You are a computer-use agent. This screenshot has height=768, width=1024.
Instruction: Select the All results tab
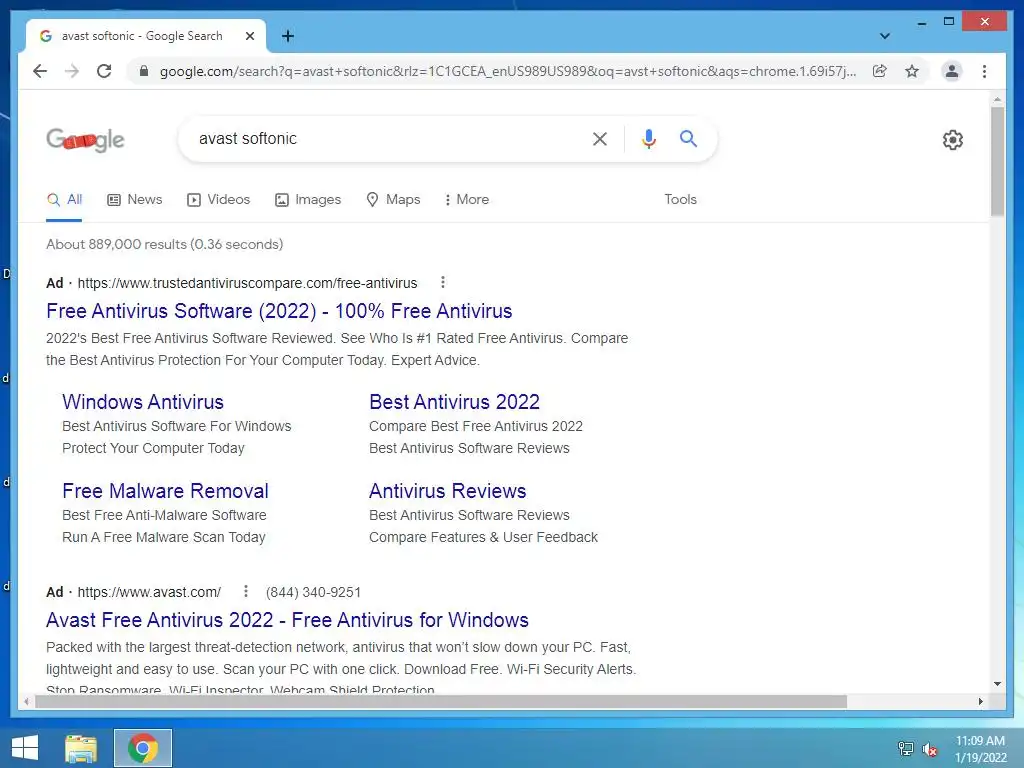pyautogui.click(x=64, y=200)
